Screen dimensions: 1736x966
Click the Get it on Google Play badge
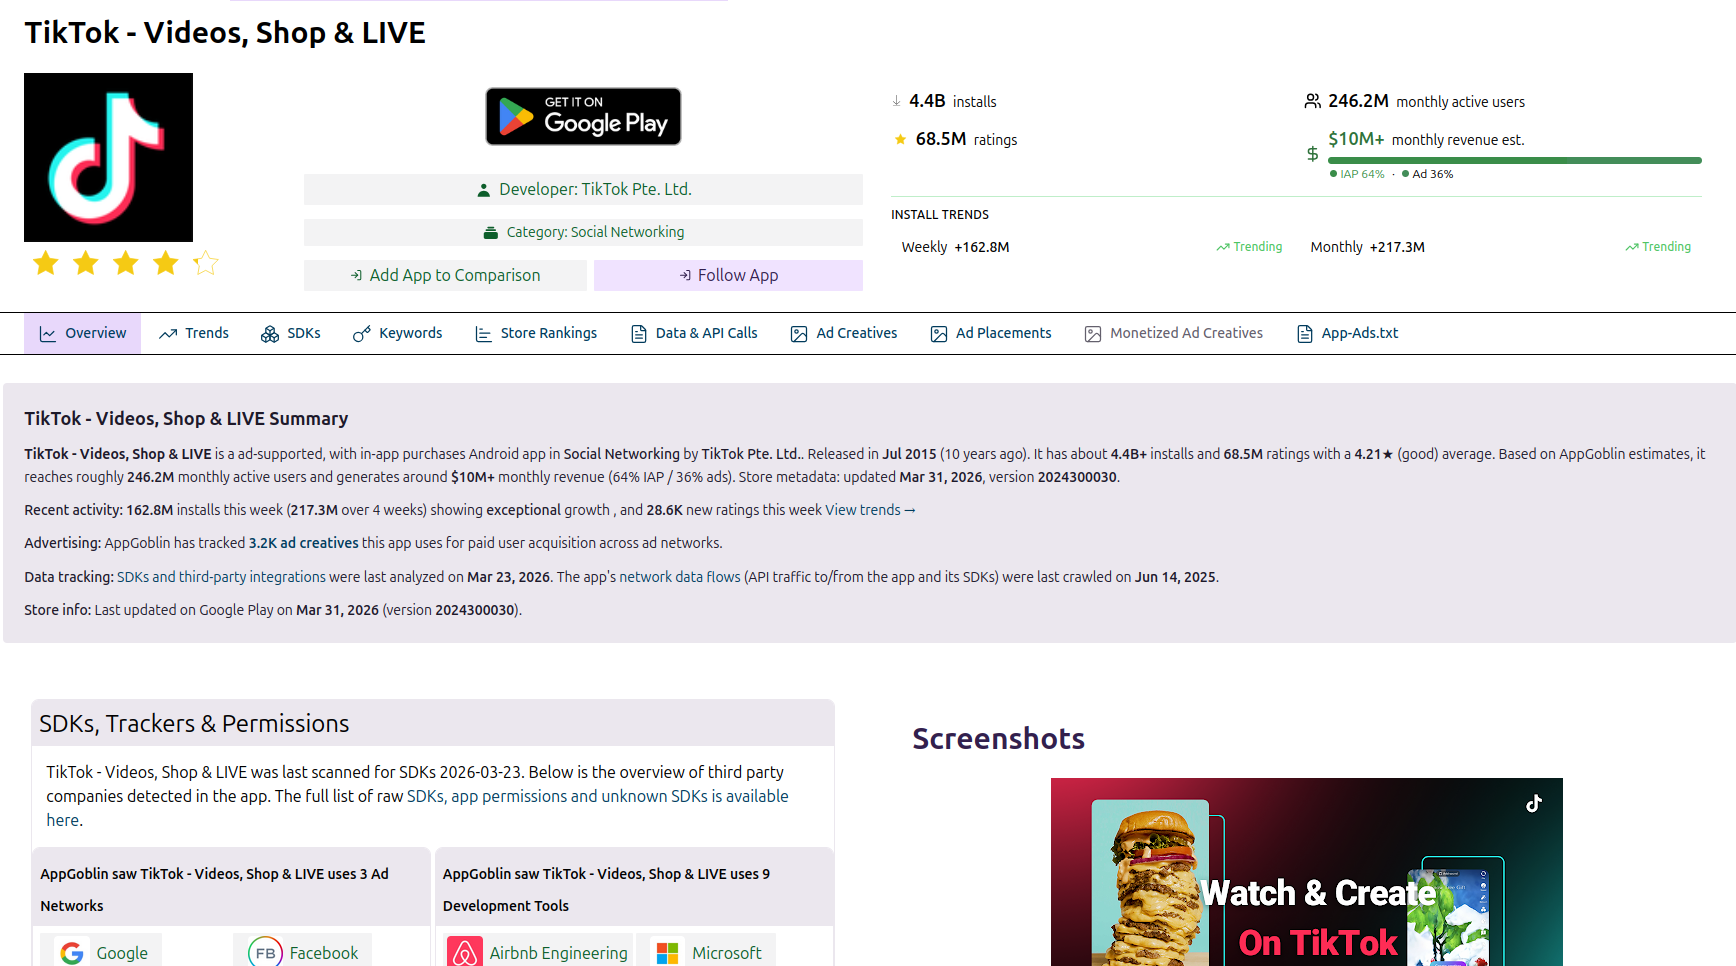click(x=583, y=116)
